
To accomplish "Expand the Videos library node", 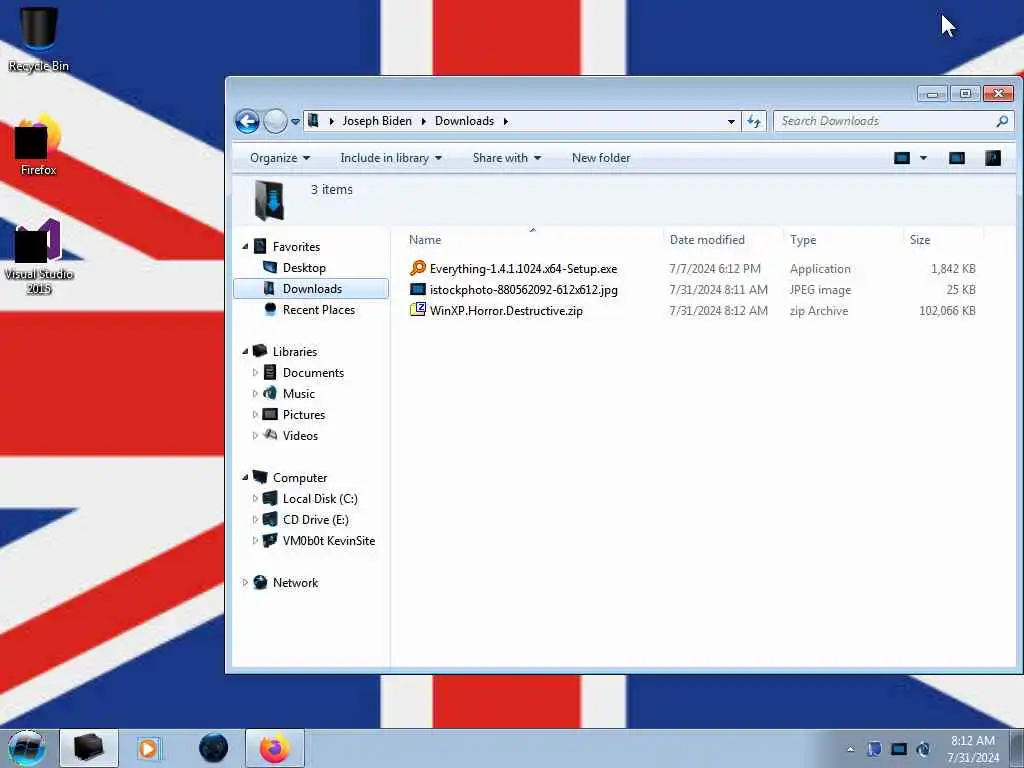I will (x=255, y=435).
